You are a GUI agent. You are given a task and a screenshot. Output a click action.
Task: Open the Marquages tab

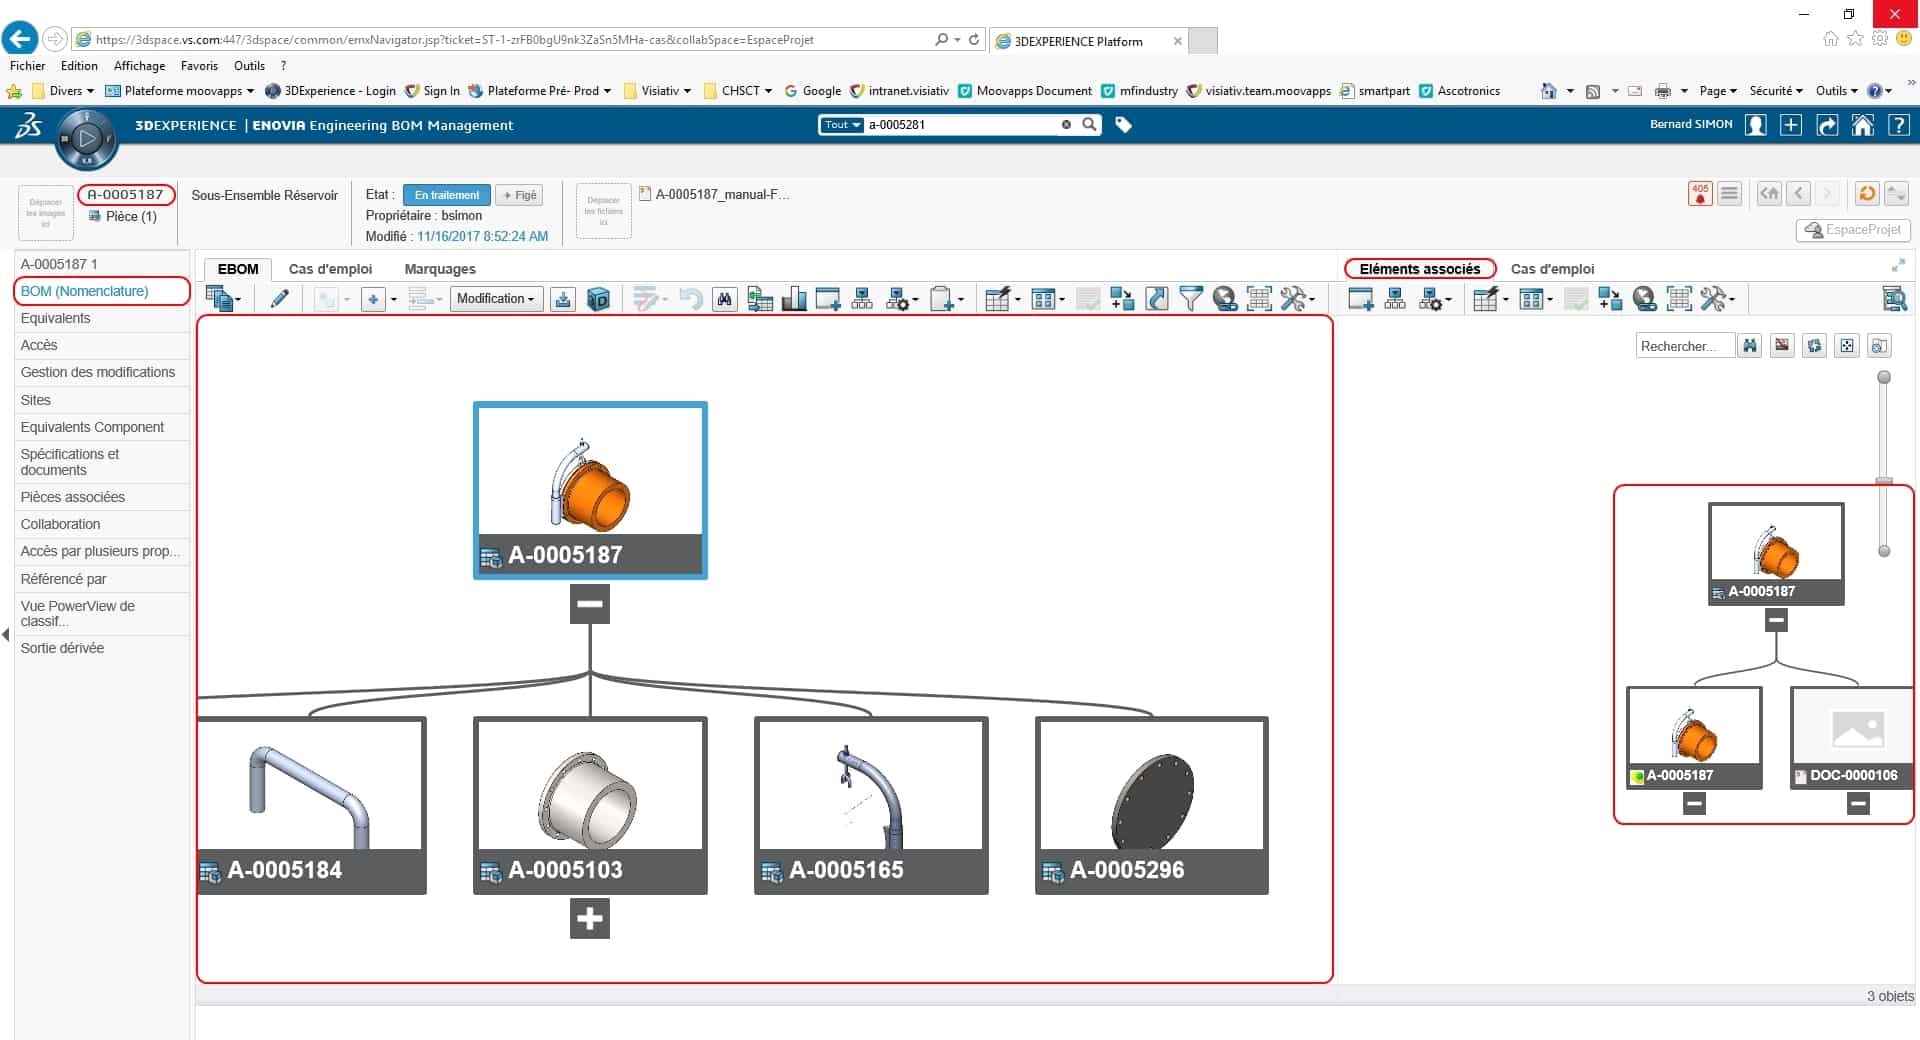(x=440, y=269)
